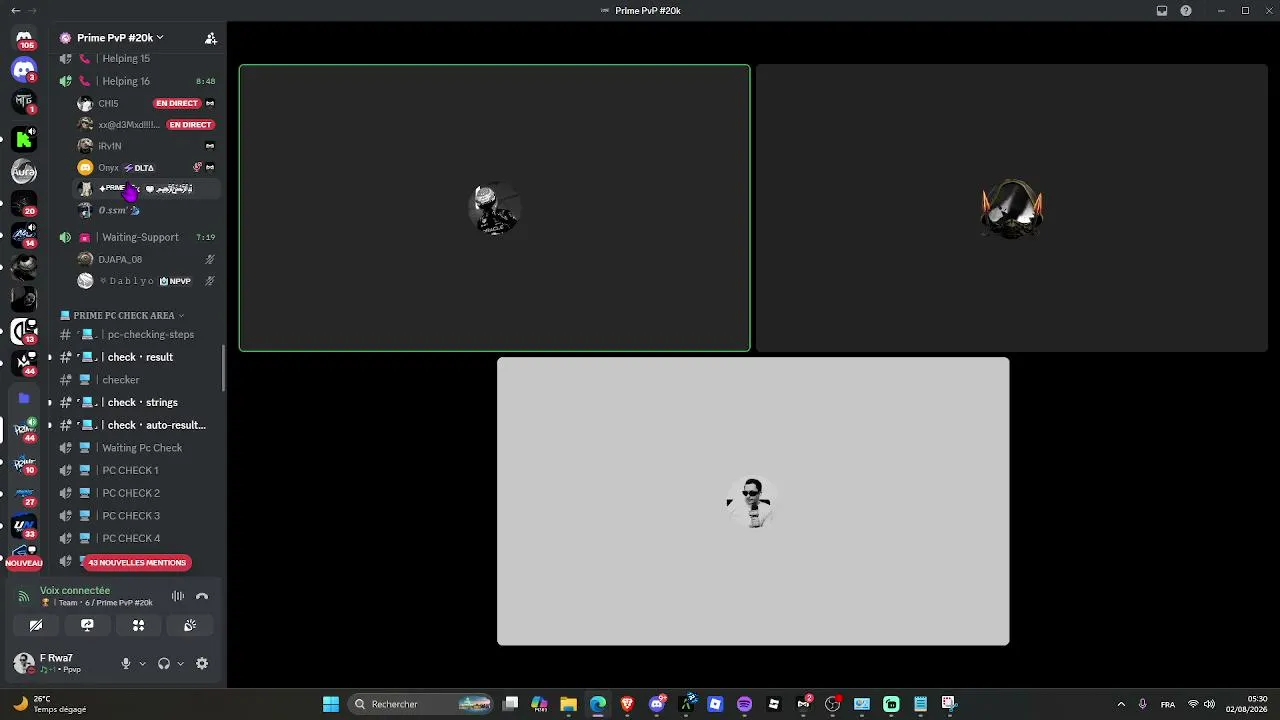Open Discord help in title bar
Image resolution: width=1280 pixels, height=720 pixels.
1186,11
